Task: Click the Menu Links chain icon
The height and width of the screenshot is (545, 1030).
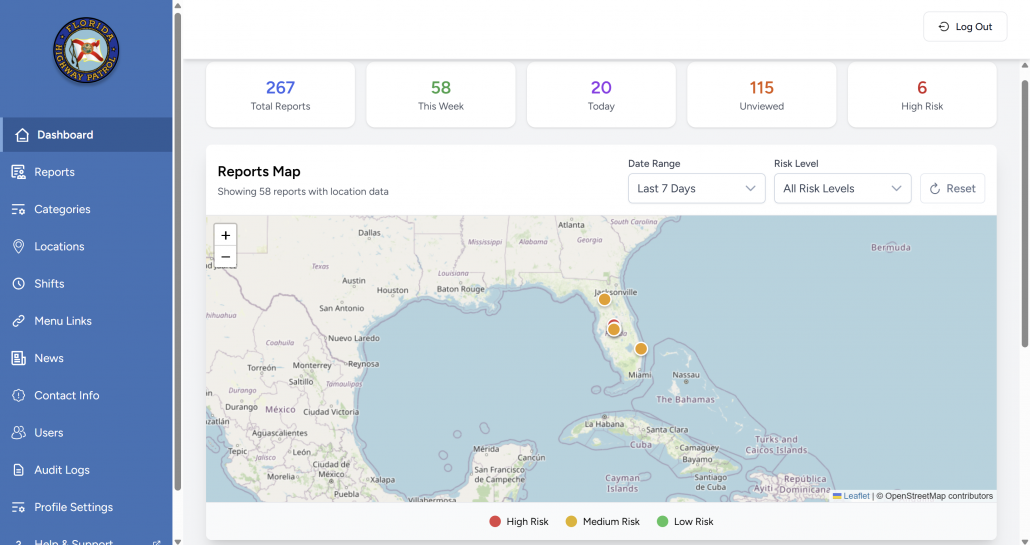Action: (x=18, y=321)
